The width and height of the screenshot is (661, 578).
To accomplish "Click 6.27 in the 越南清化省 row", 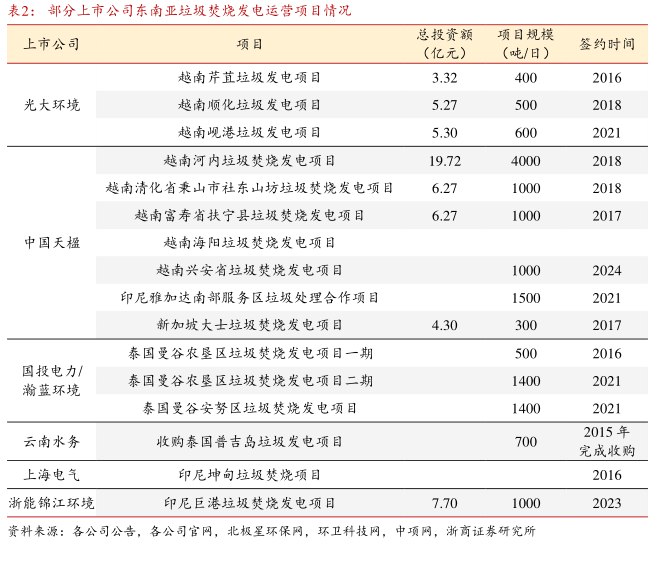I will 445,188.
